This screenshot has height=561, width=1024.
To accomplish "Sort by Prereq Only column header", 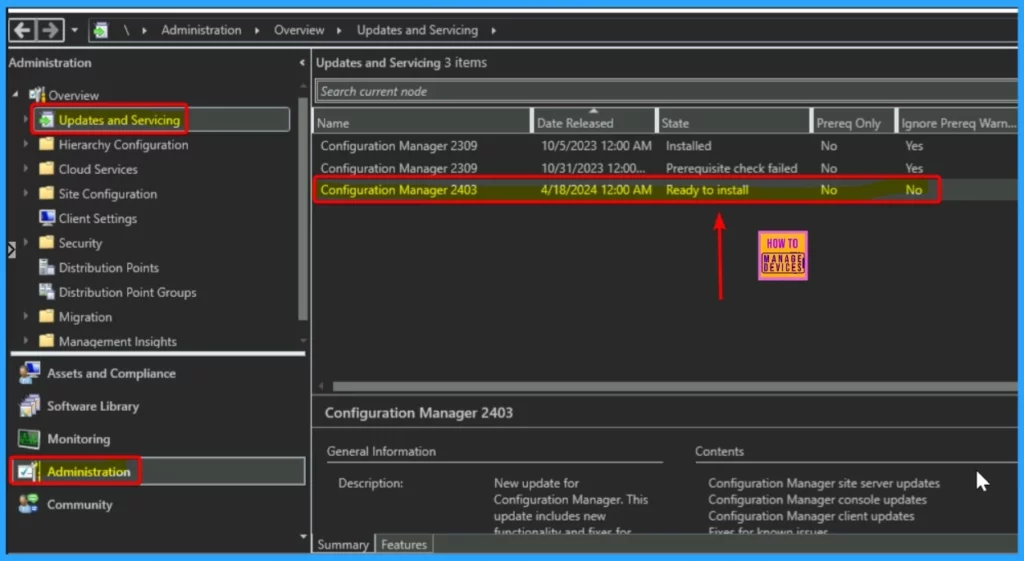I will click(854, 123).
